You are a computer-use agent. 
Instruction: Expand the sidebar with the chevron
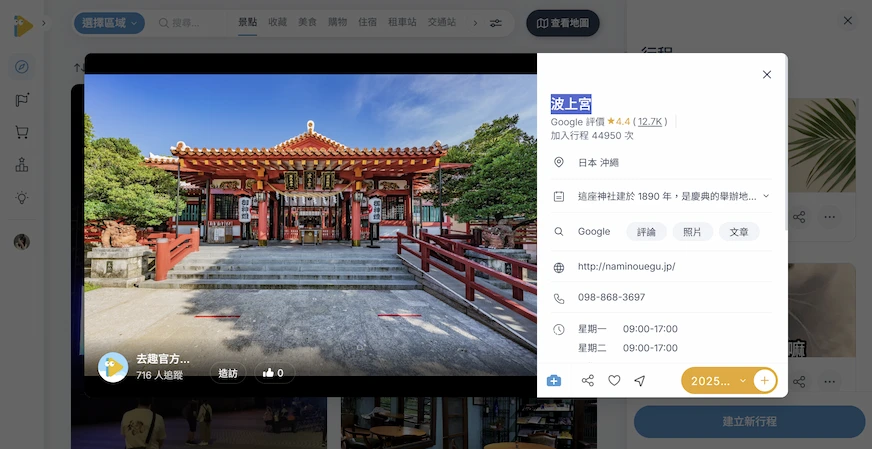tap(44, 23)
